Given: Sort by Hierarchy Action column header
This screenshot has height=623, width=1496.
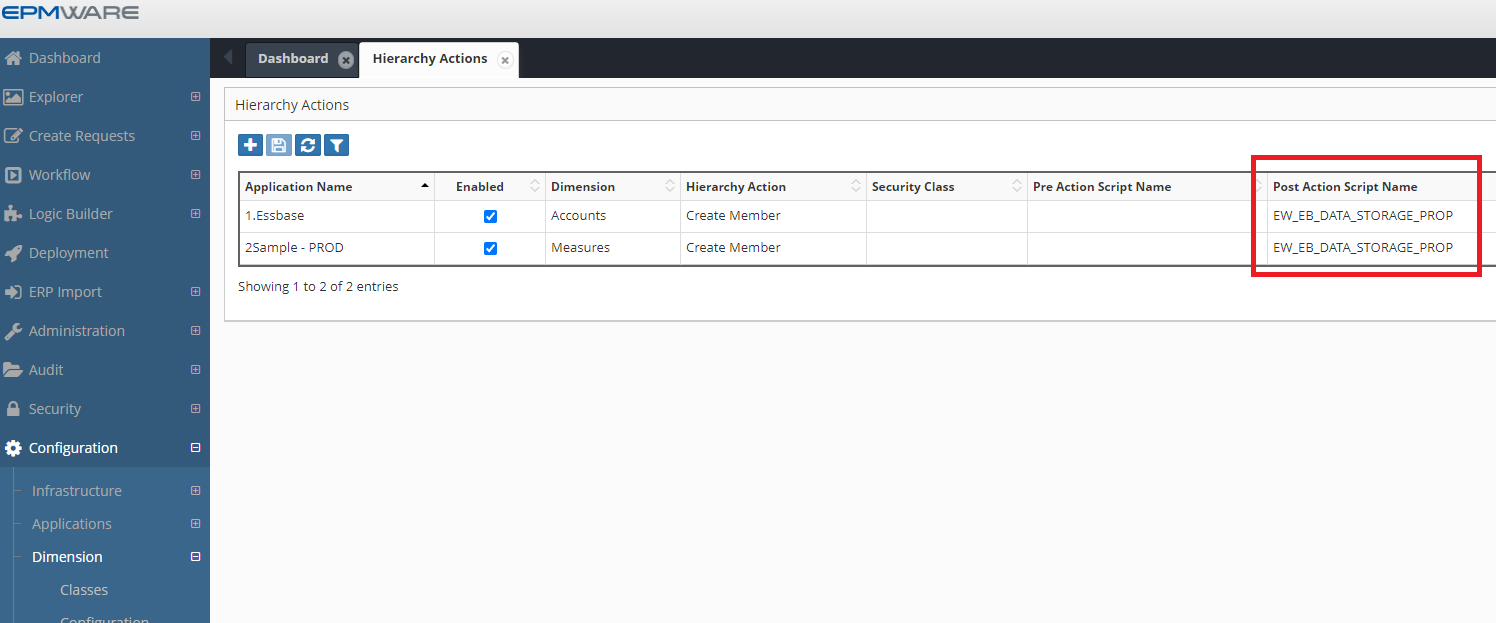Looking at the screenshot, I should click(x=736, y=187).
